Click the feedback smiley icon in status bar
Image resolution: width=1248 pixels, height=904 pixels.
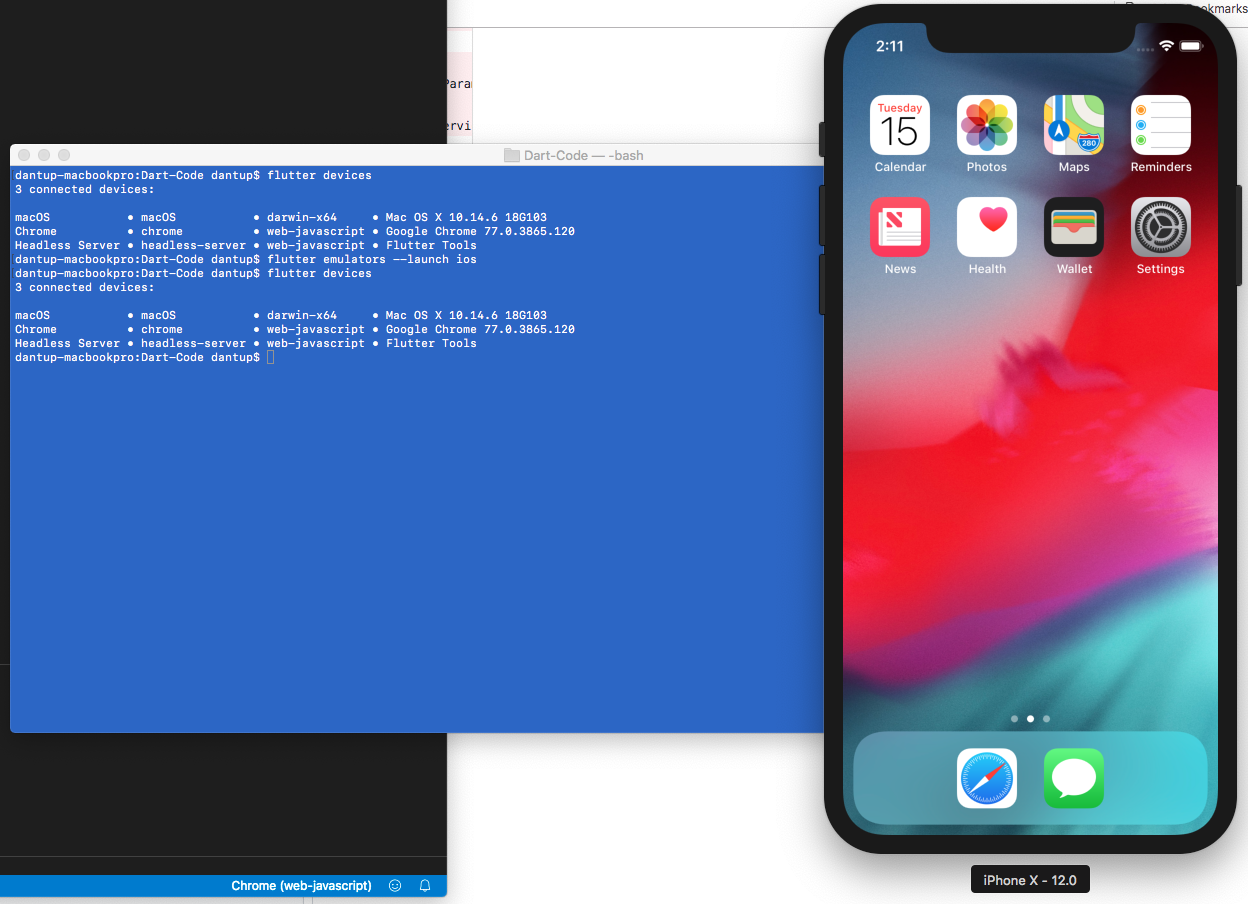coord(395,886)
